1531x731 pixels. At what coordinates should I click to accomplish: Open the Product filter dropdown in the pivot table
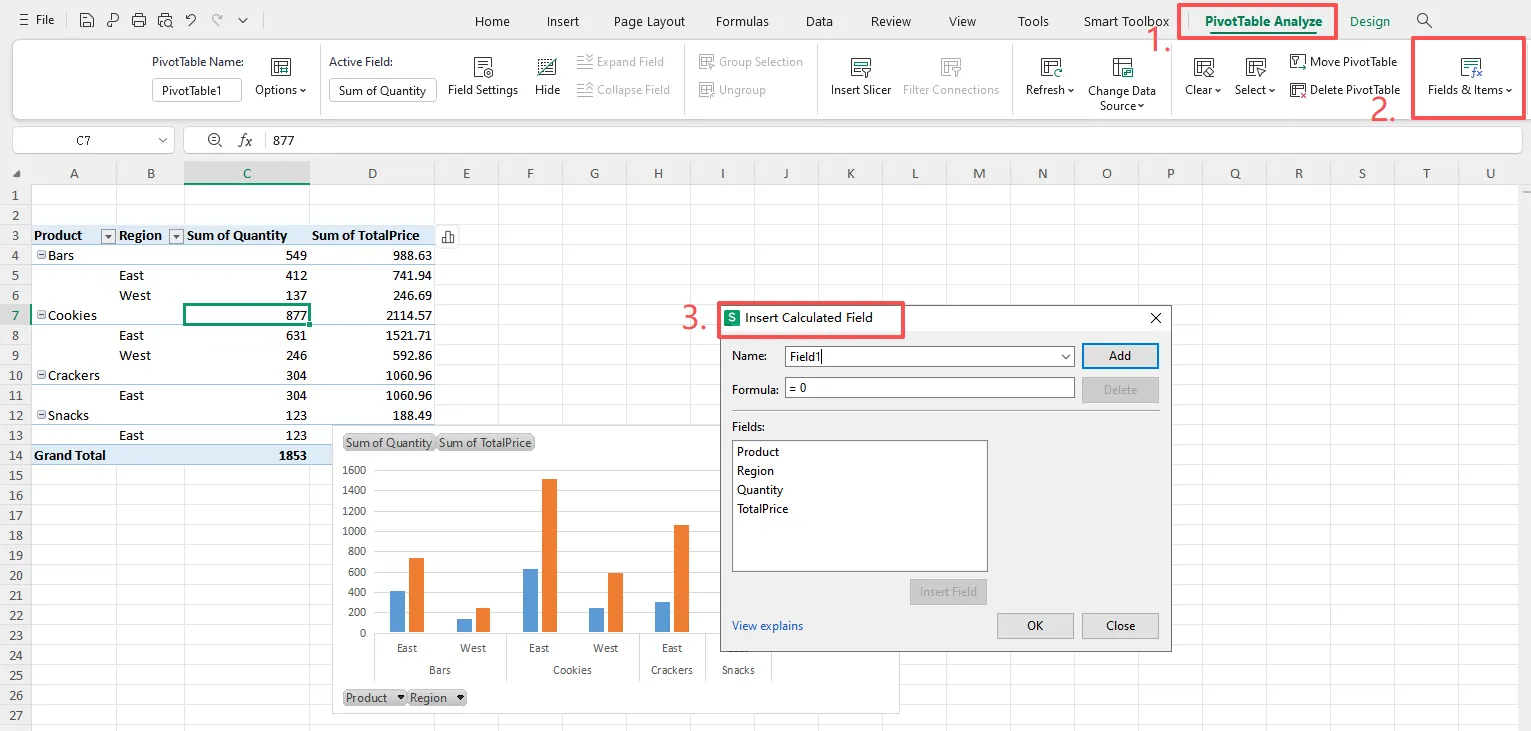tap(107, 235)
